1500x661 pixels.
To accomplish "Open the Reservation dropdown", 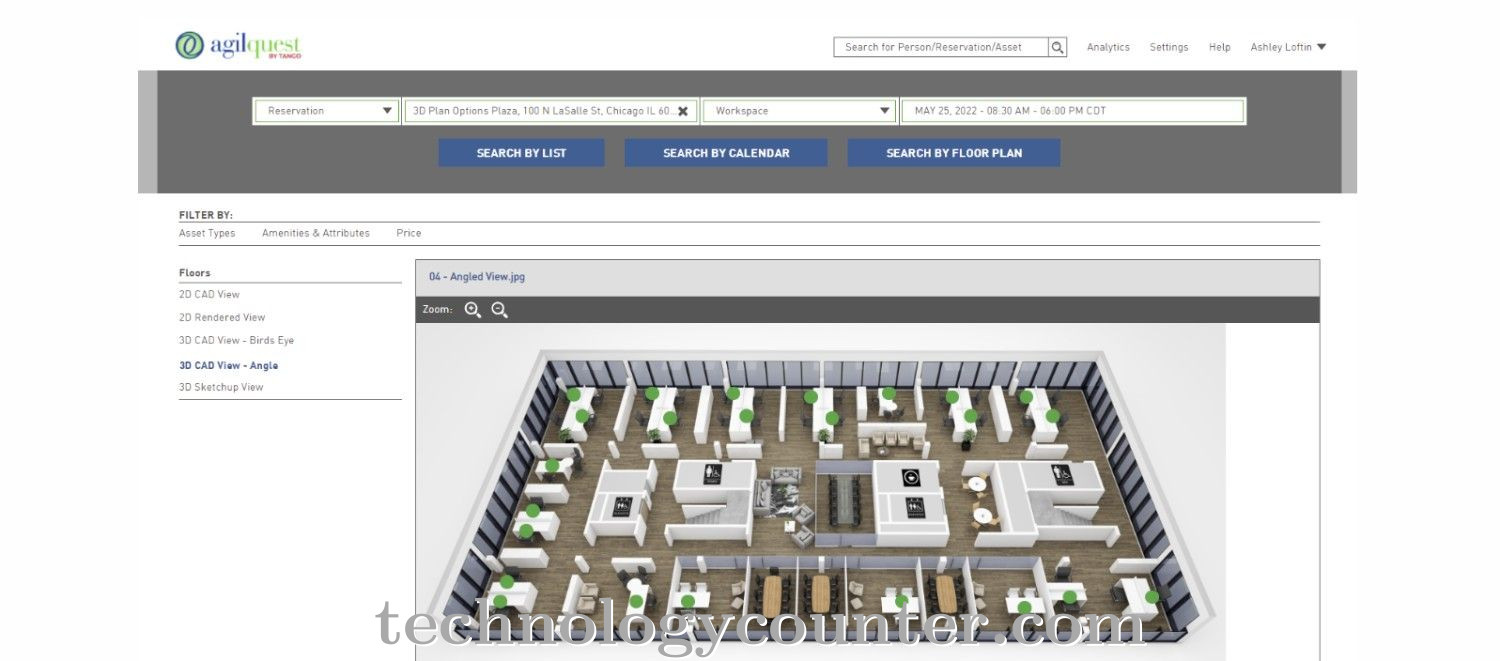I will 328,111.
